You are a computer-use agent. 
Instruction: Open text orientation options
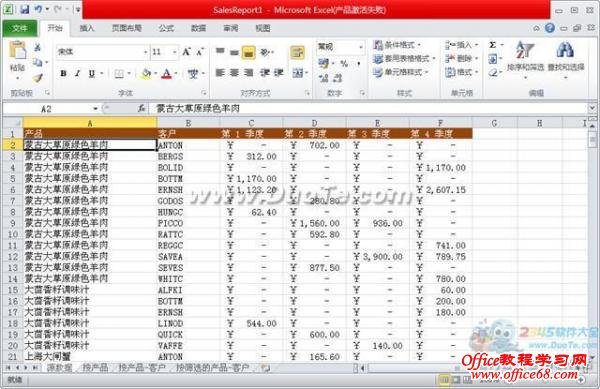point(265,52)
